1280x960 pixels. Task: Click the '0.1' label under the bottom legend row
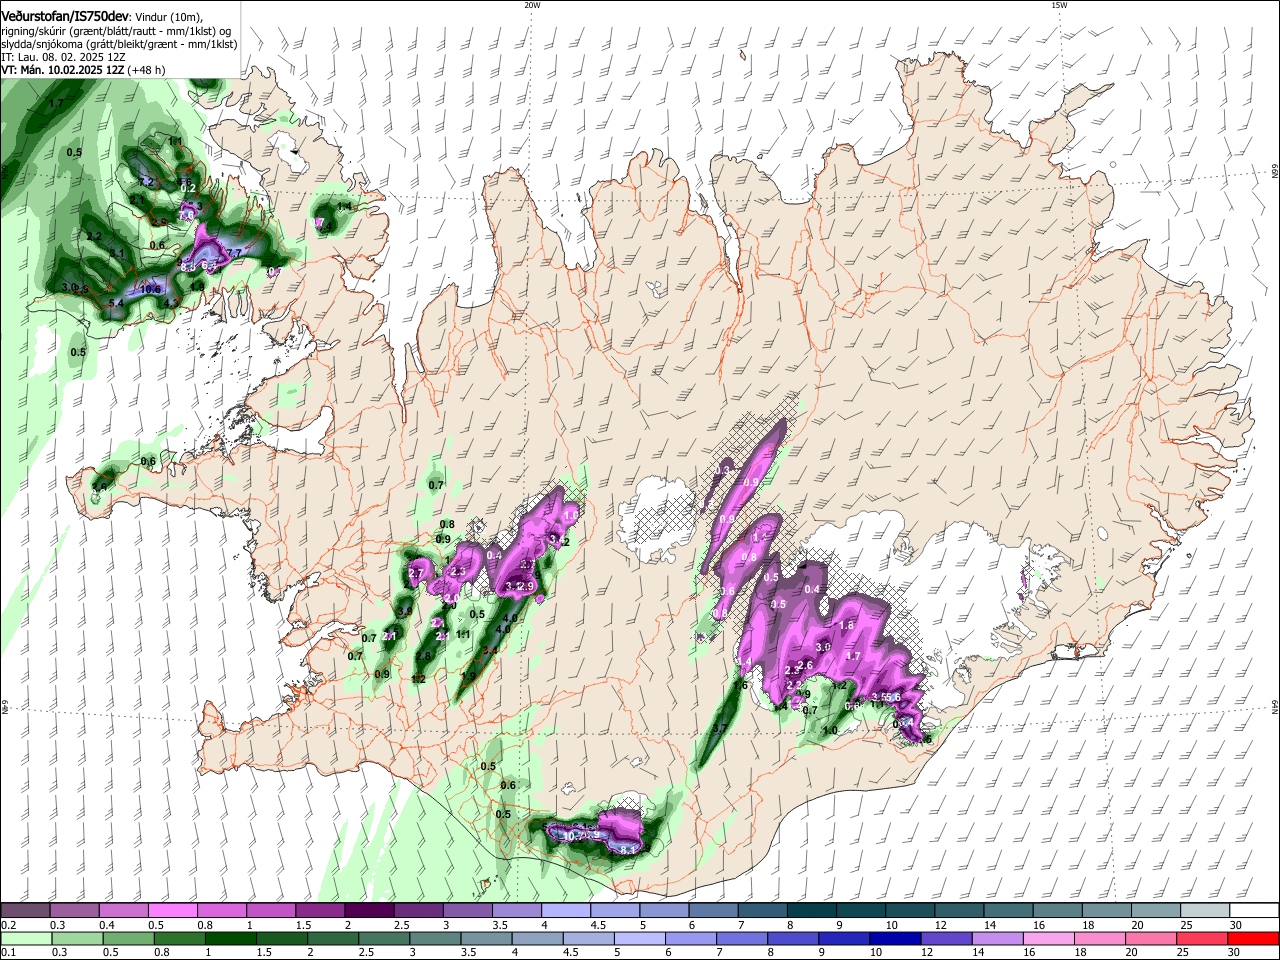tap(9, 952)
